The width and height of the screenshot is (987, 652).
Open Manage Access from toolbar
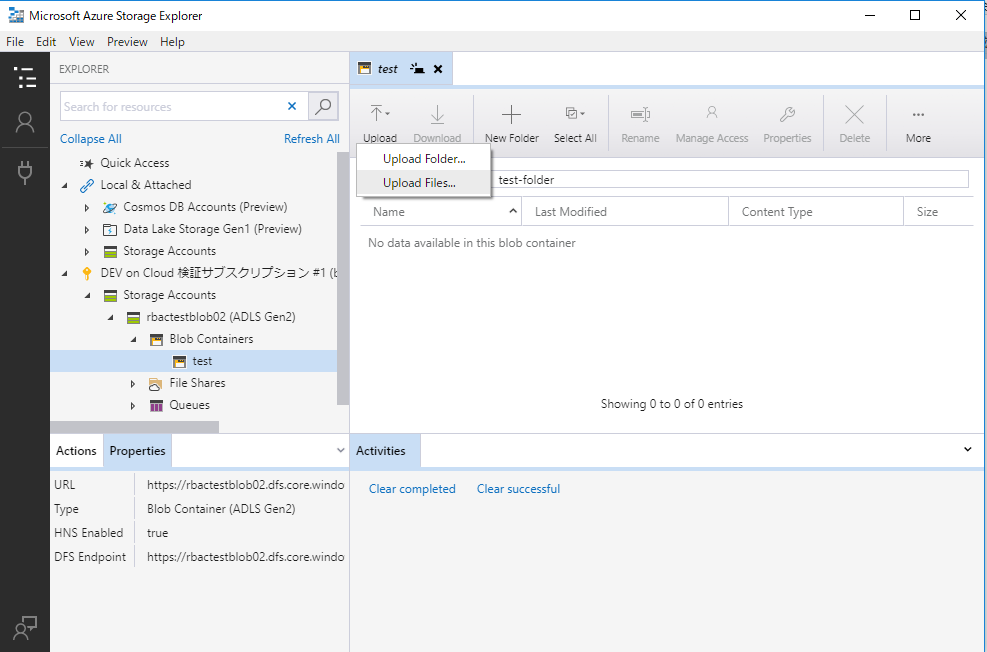tap(712, 124)
